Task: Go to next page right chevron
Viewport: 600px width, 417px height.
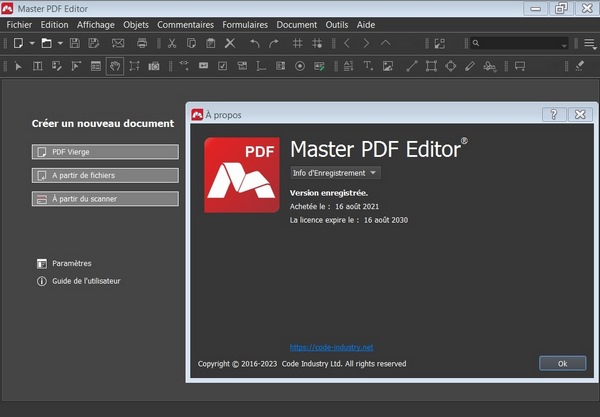Action: point(366,43)
